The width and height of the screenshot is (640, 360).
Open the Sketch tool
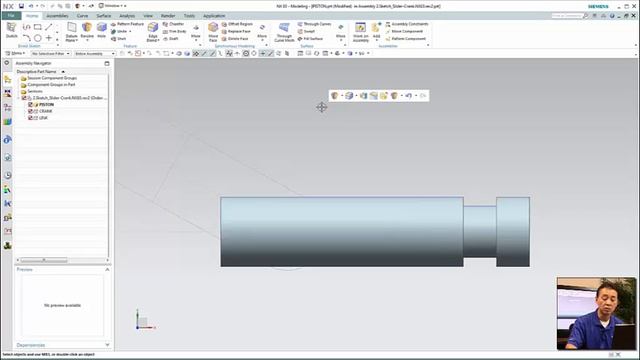pos(11,31)
